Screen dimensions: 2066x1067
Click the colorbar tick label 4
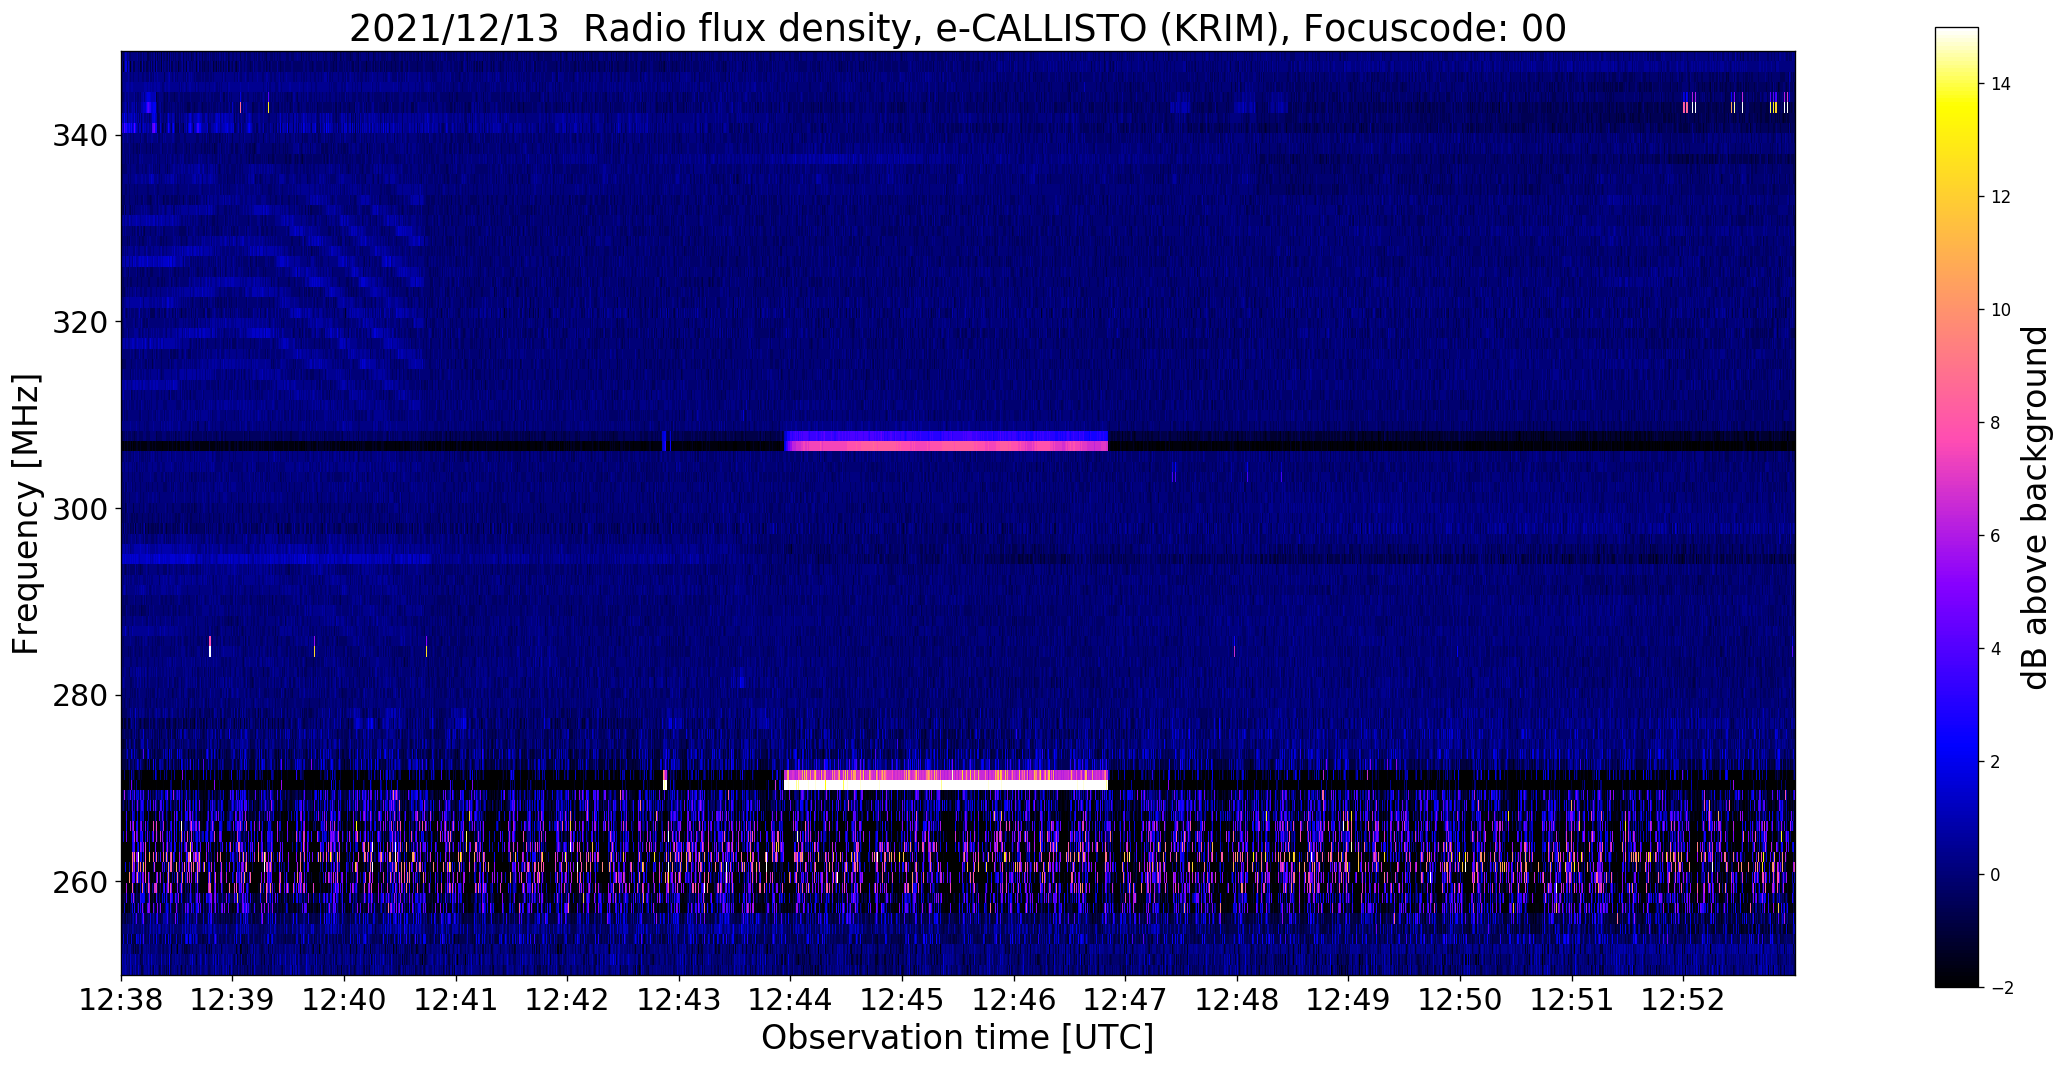point(1996,649)
